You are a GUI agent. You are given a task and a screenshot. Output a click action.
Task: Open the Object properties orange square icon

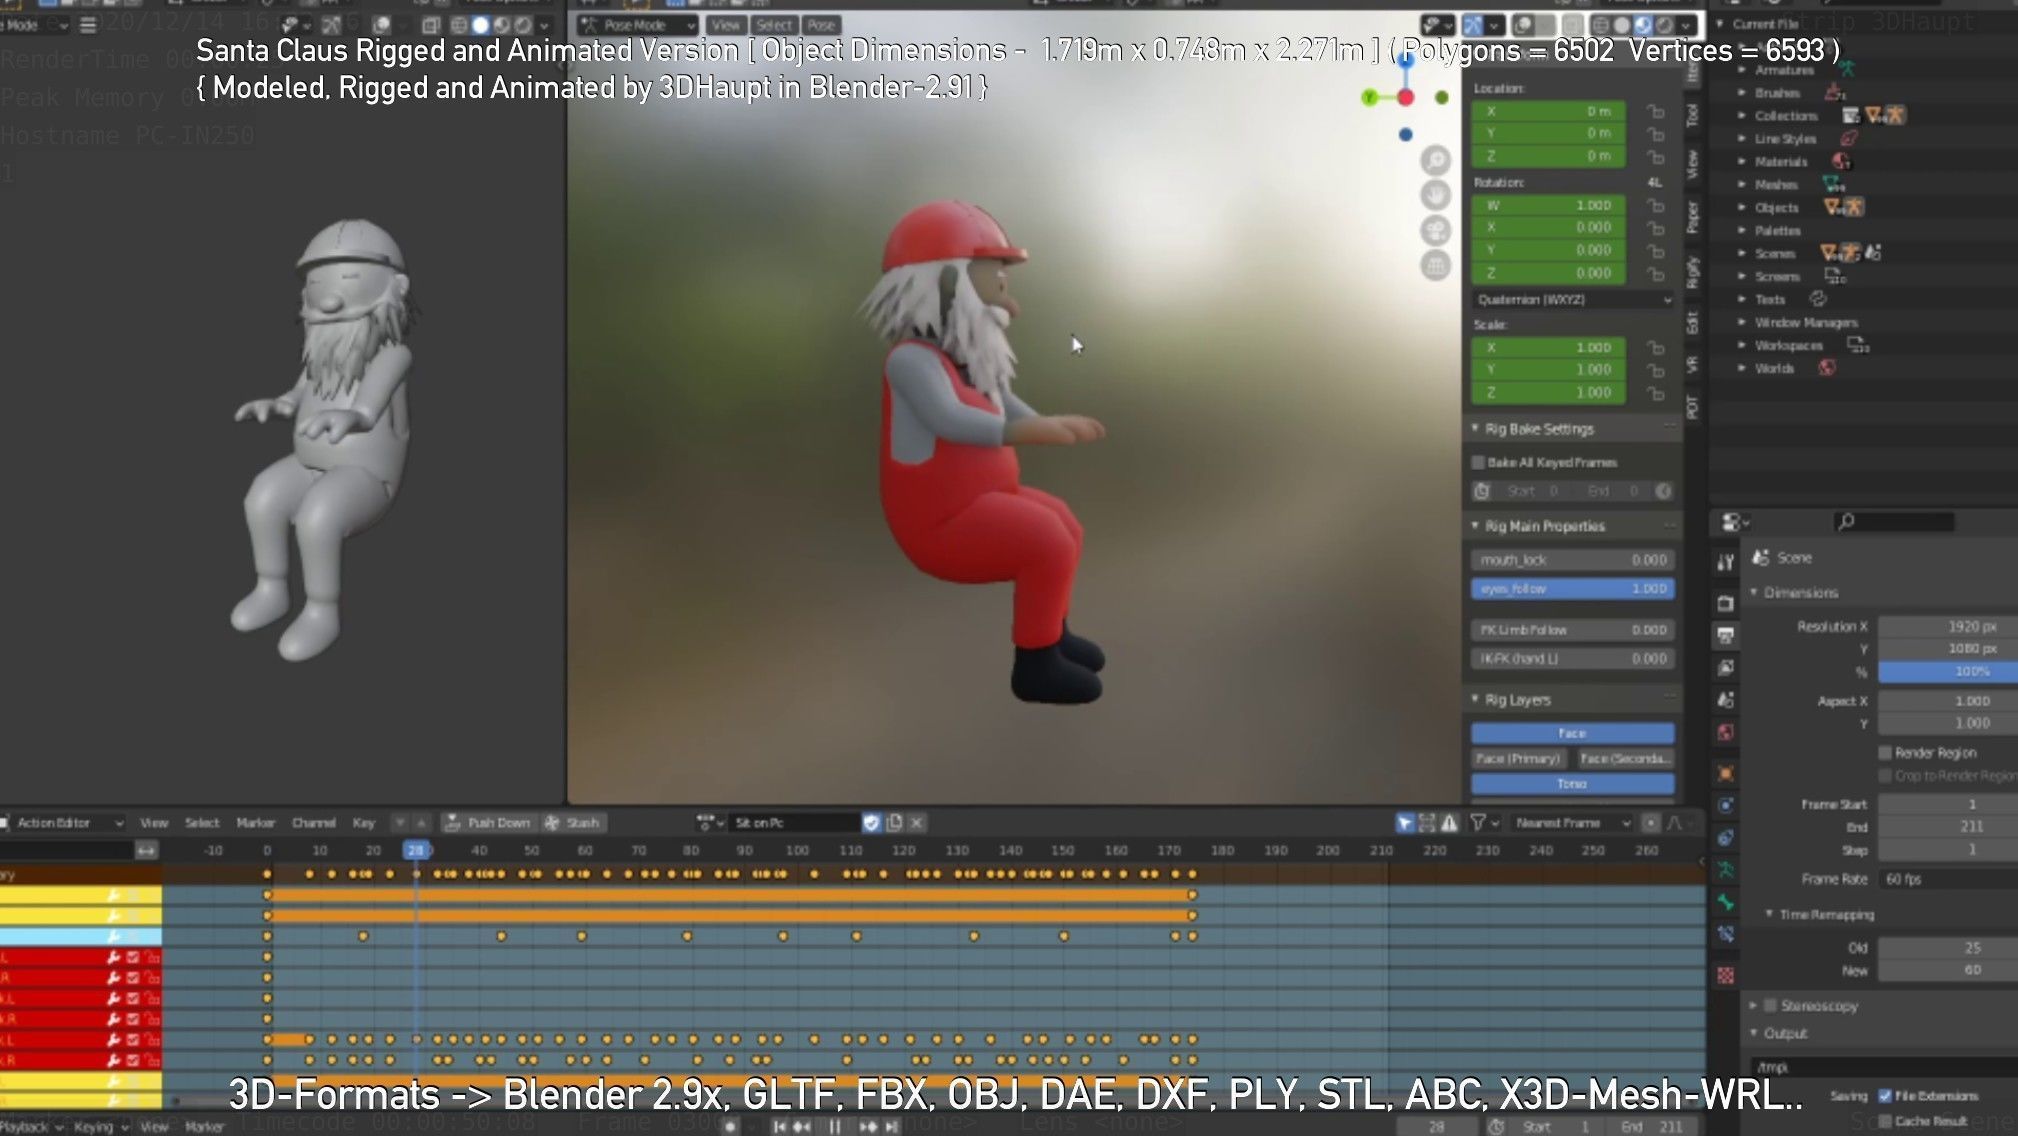click(x=1726, y=773)
